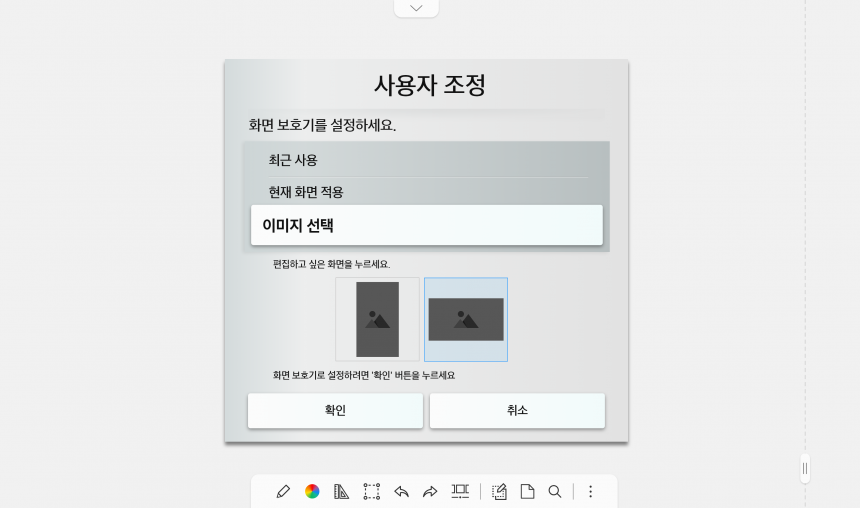Choose the 현재 화면 적용 list option
This screenshot has width=860, height=508.
pyautogui.click(x=427, y=191)
